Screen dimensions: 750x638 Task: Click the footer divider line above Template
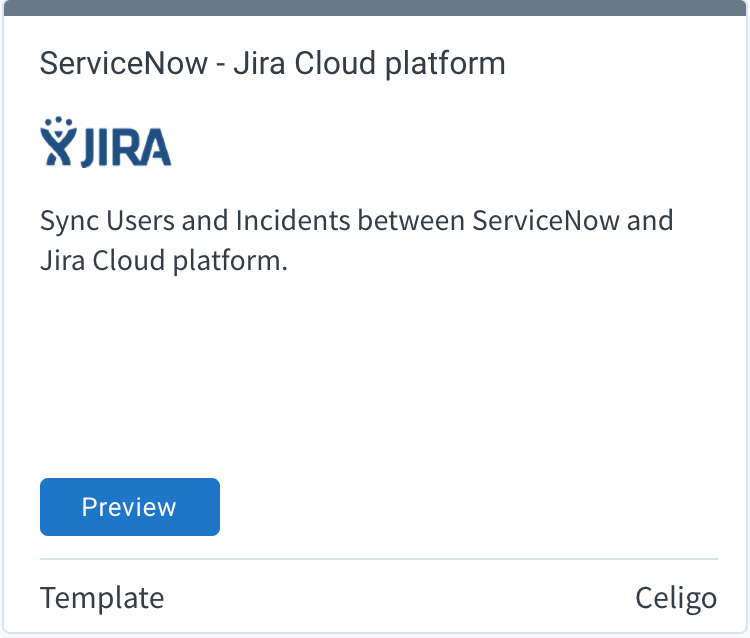pyautogui.click(x=379, y=559)
